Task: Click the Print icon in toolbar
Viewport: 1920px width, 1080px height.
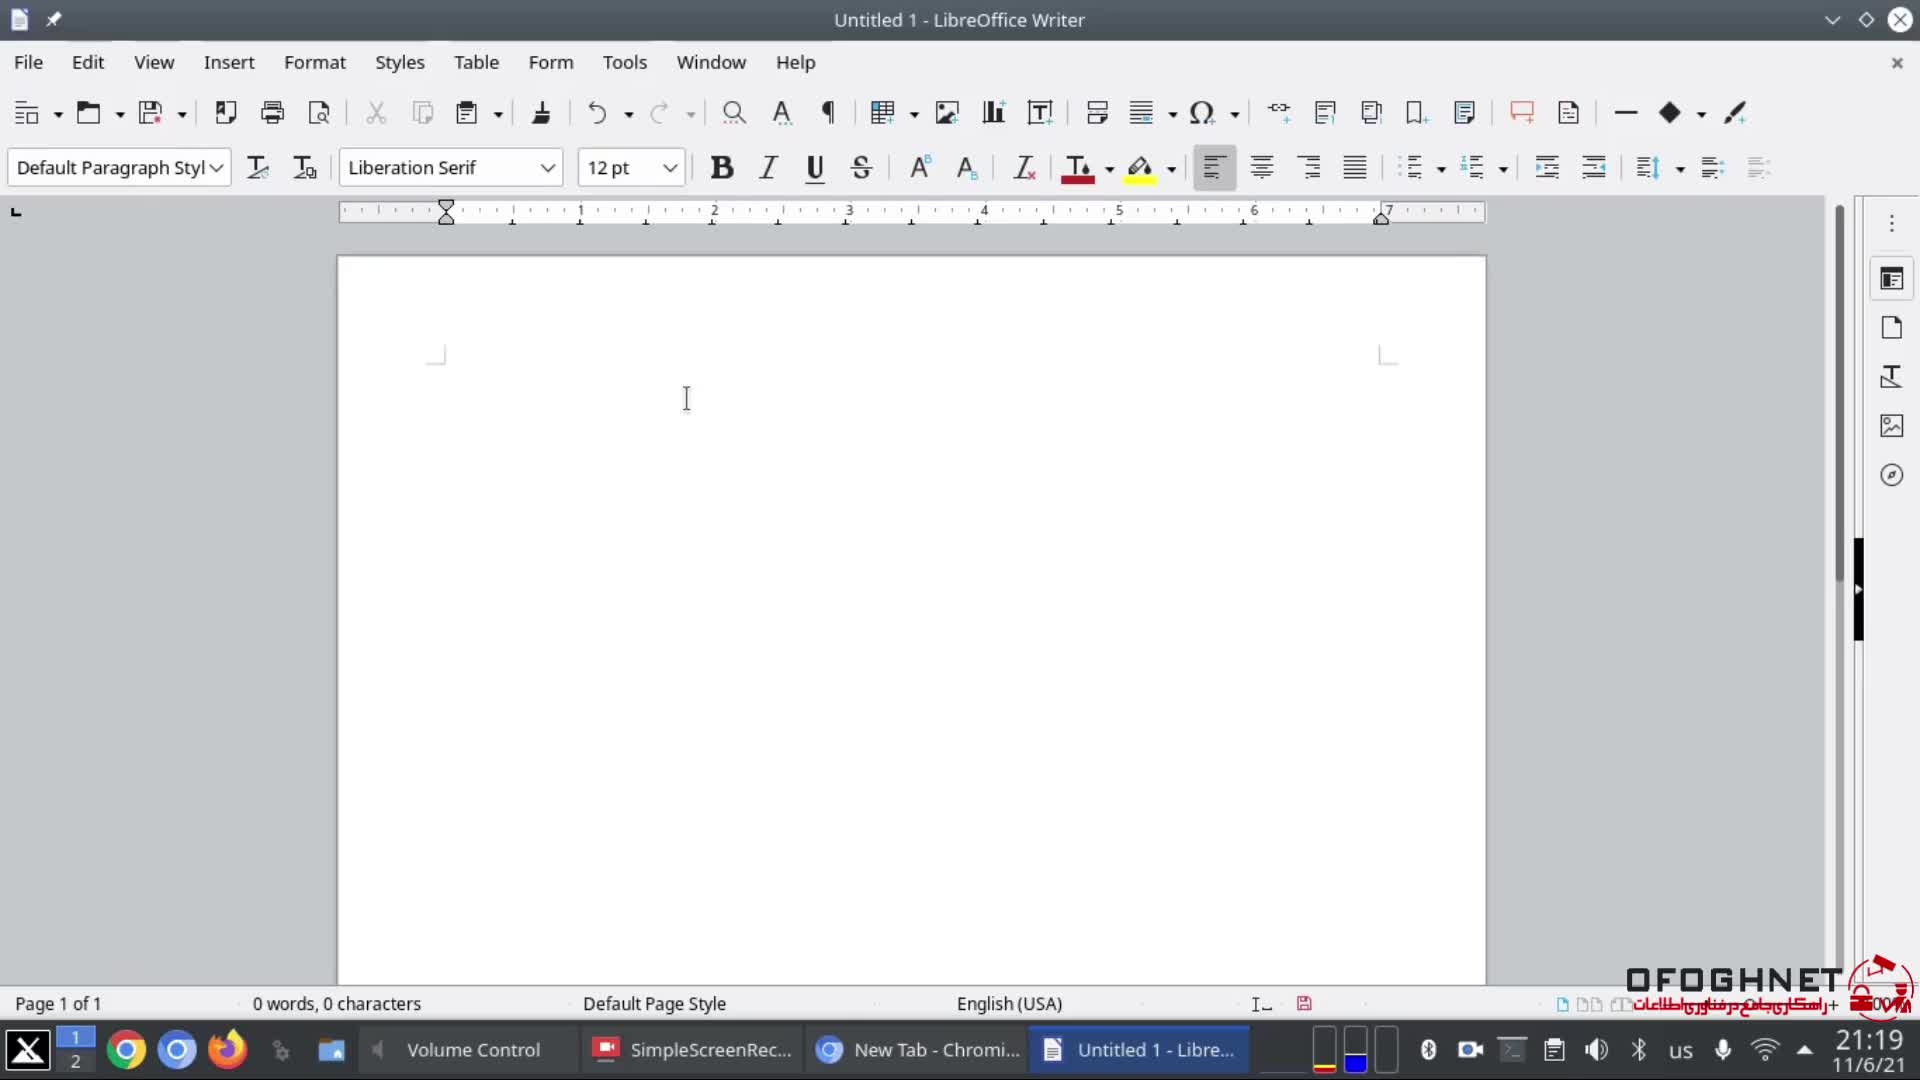Action: 272,113
